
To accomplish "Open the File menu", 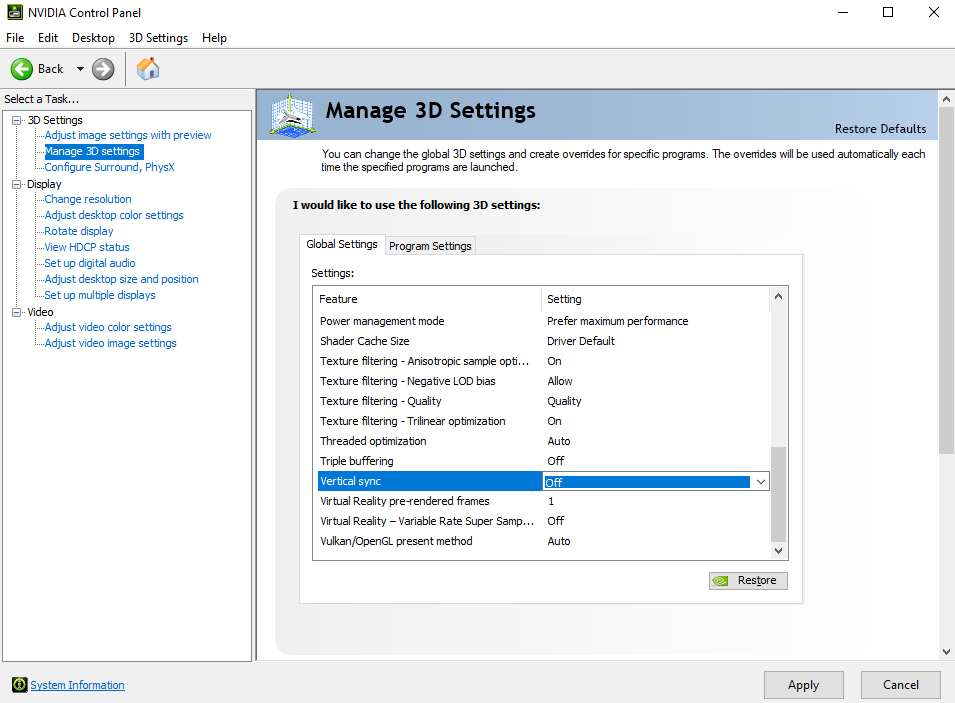I will (x=15, y=38).
